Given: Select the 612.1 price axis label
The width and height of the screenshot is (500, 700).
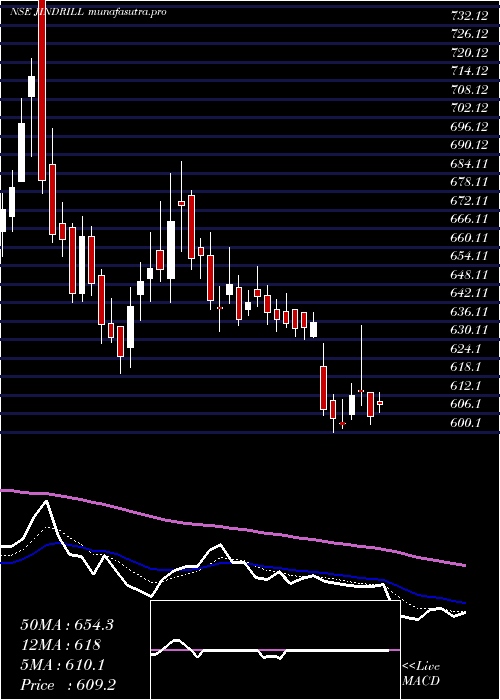Looking at the screenshot, I should pos(466,386).
